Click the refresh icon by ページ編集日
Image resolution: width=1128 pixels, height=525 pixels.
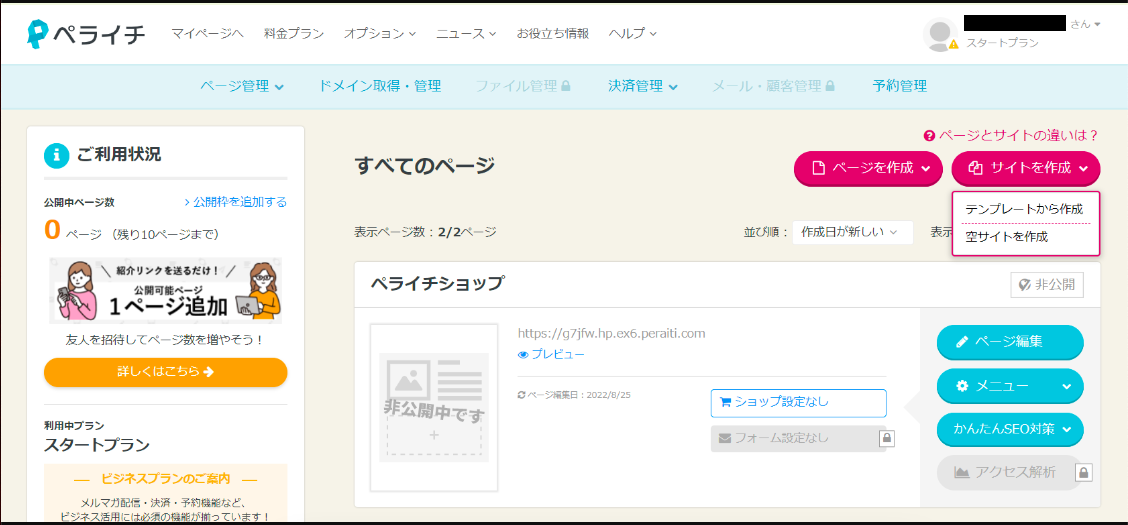point(522,395)
